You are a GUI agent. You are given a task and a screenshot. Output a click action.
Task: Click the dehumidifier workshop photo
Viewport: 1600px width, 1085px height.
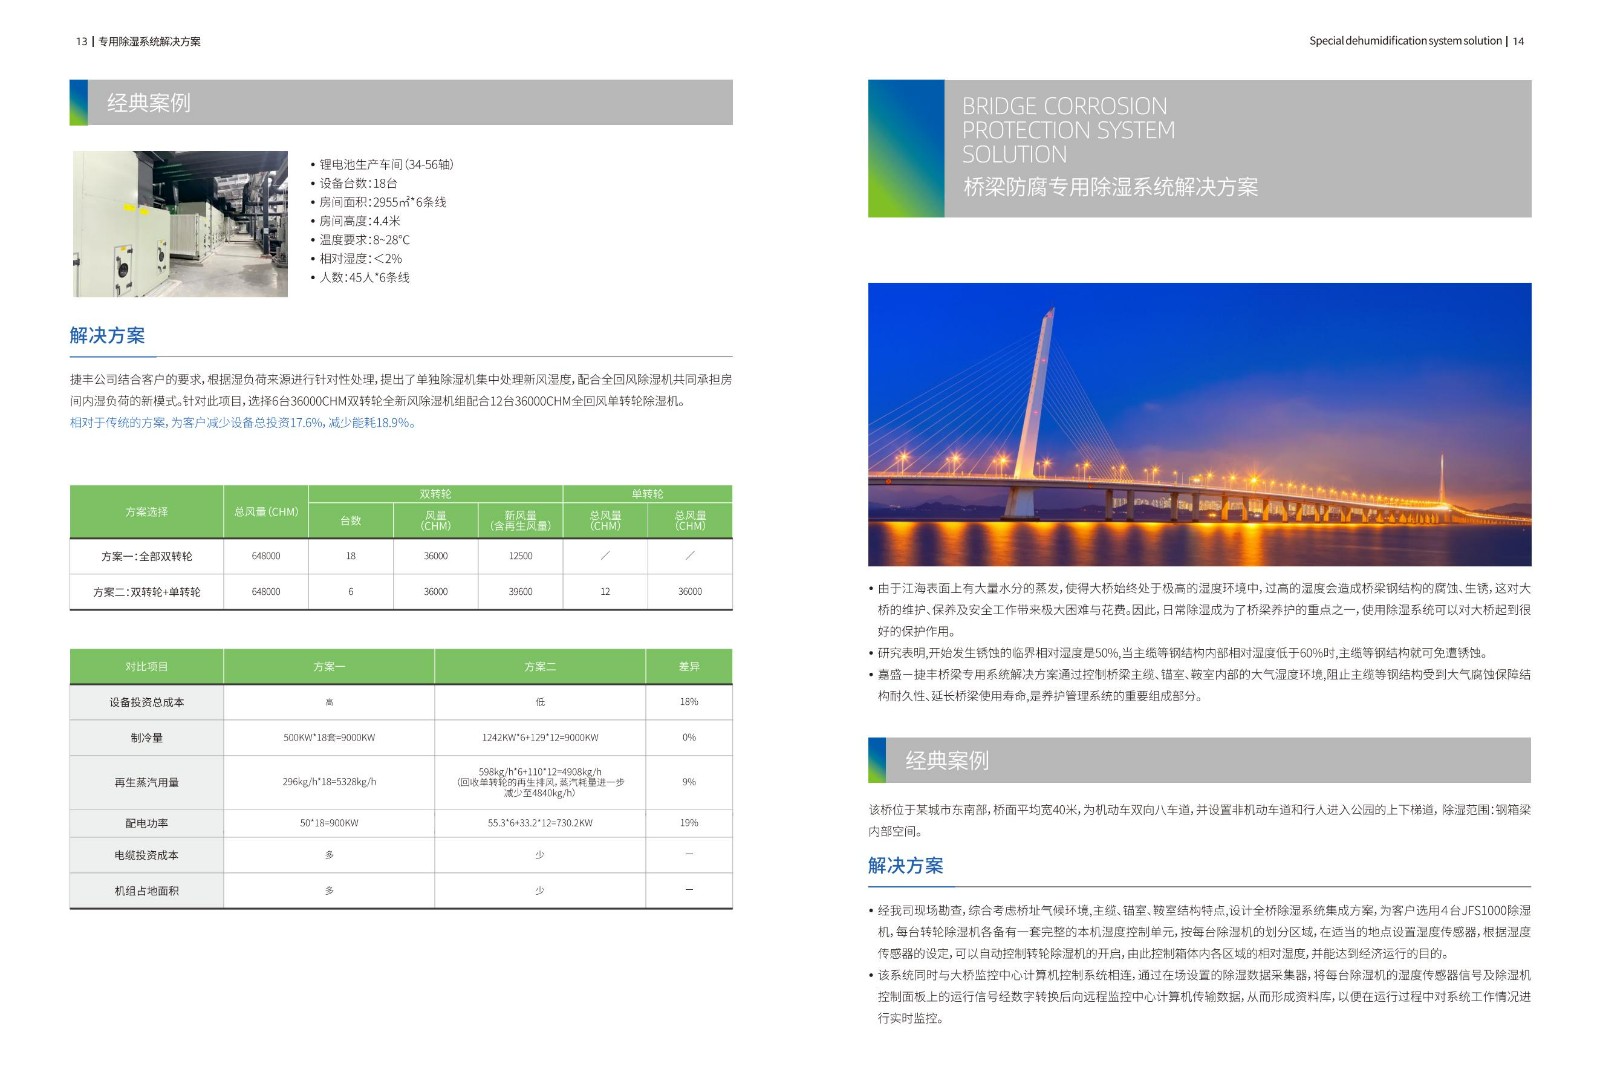click(x=180, y=224)
